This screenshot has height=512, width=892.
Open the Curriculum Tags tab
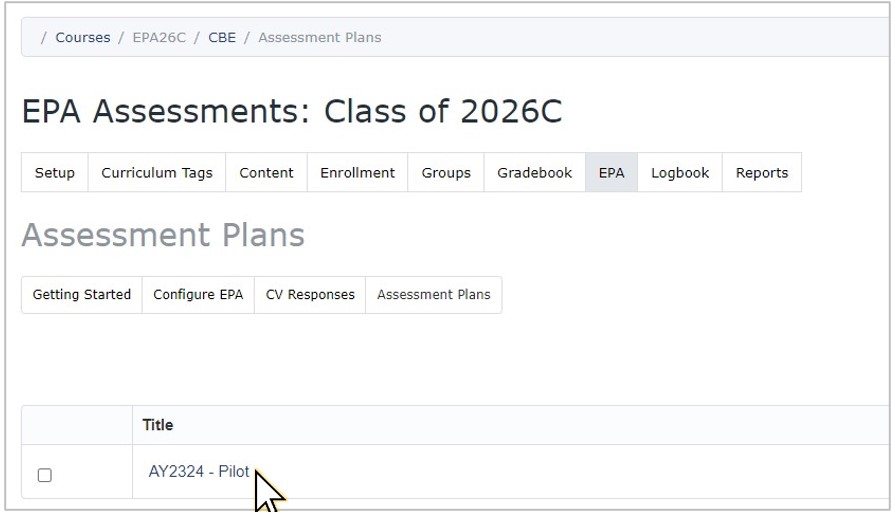[157, 173]
